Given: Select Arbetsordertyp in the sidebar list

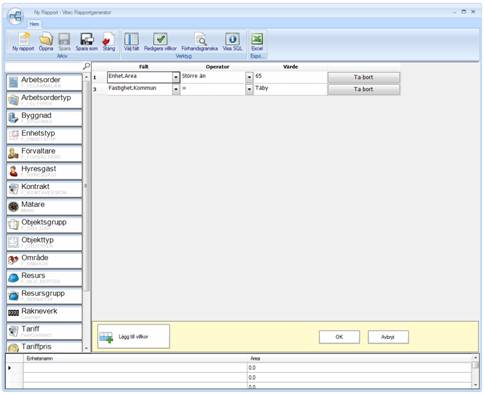Looking at the screenshot, I should point(44,100).
